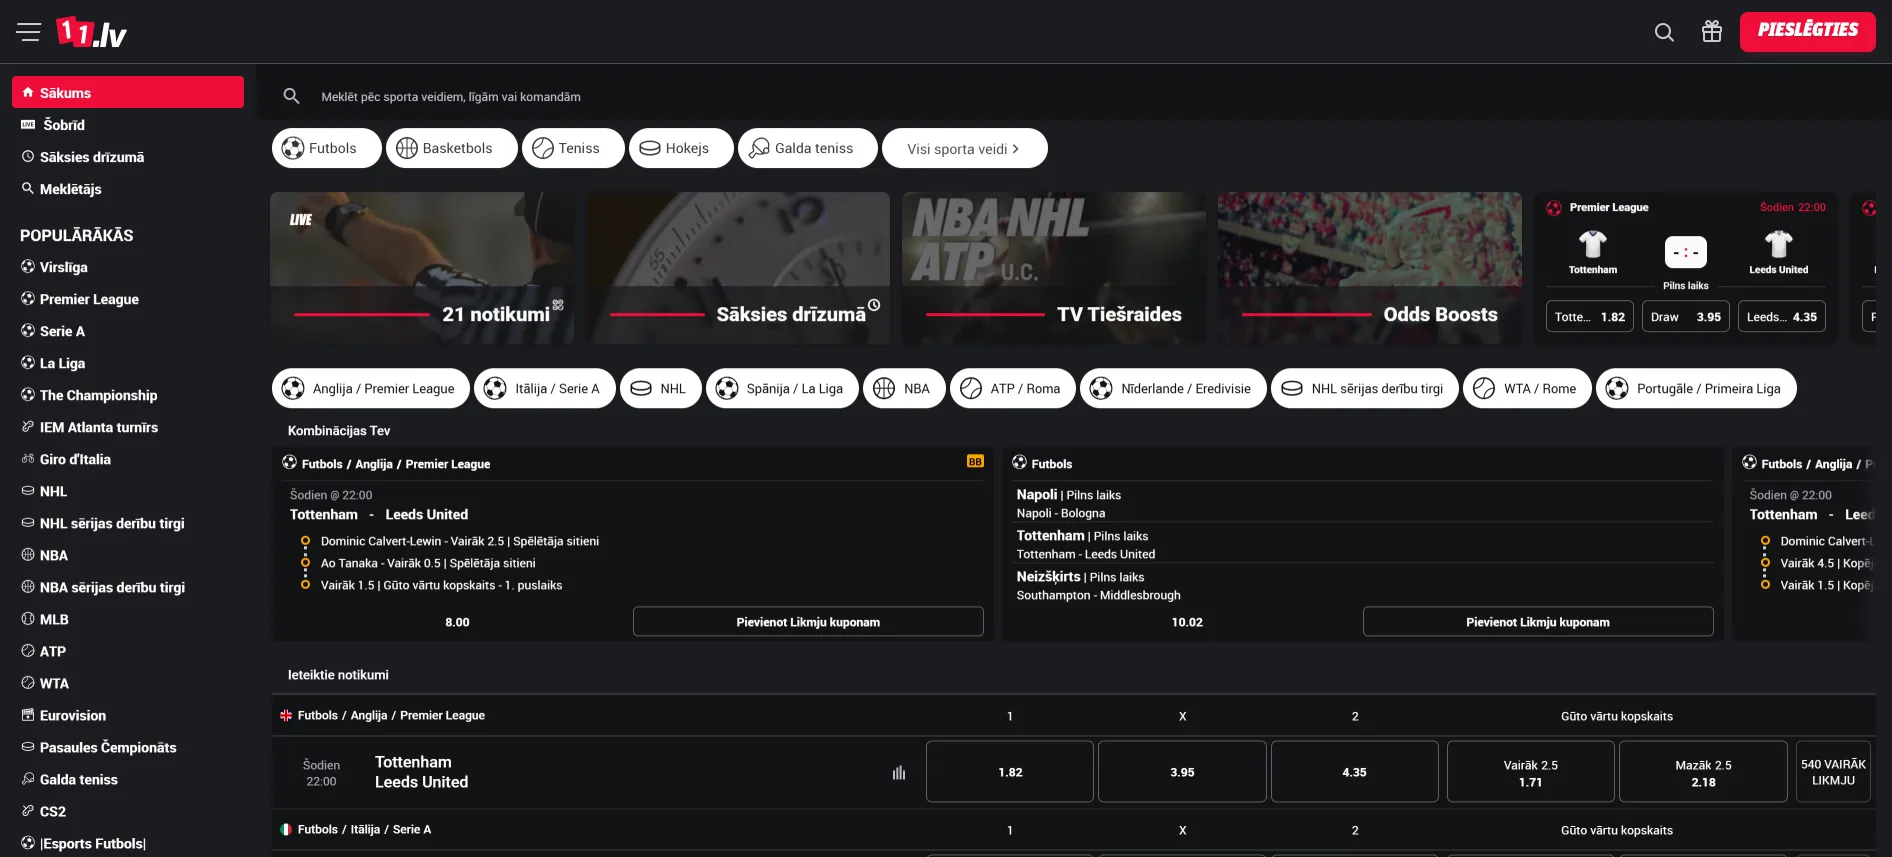
Task: Open the hamburger menu
Action: tap(28, 32)
